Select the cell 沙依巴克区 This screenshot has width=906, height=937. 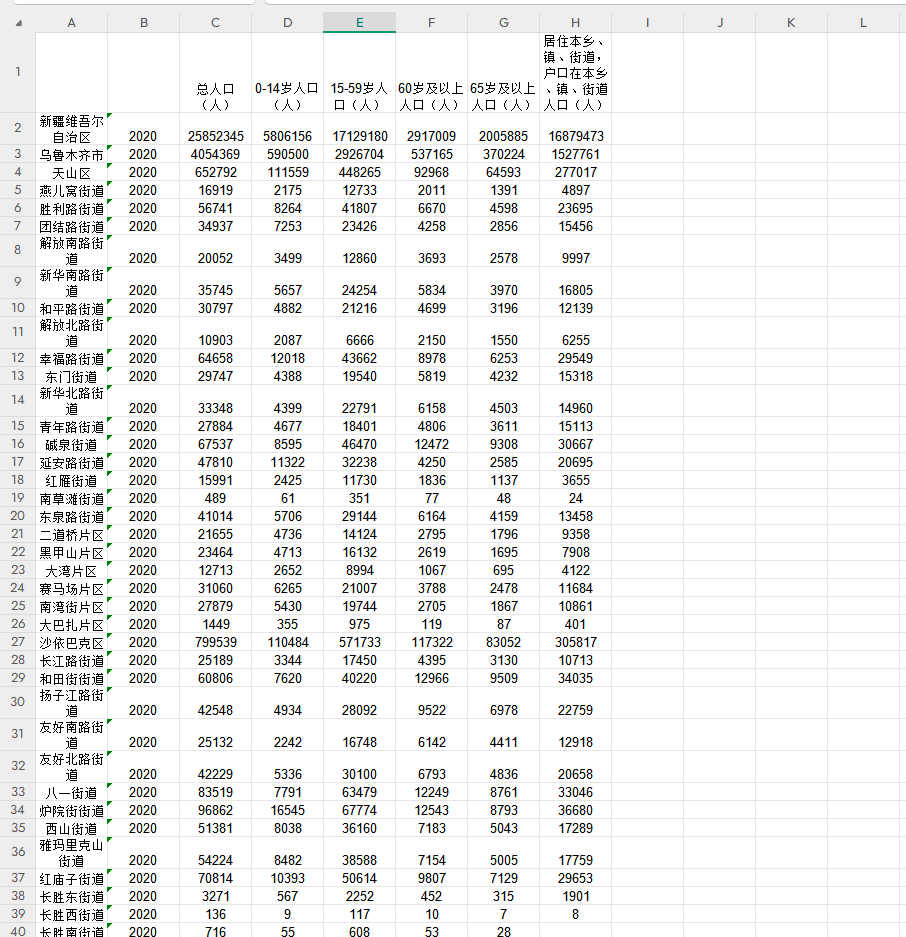point(72,642)
